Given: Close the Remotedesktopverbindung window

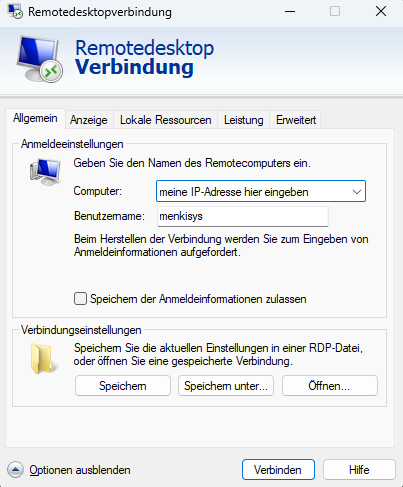Looking at the screenshot, I should pos(381,12).
